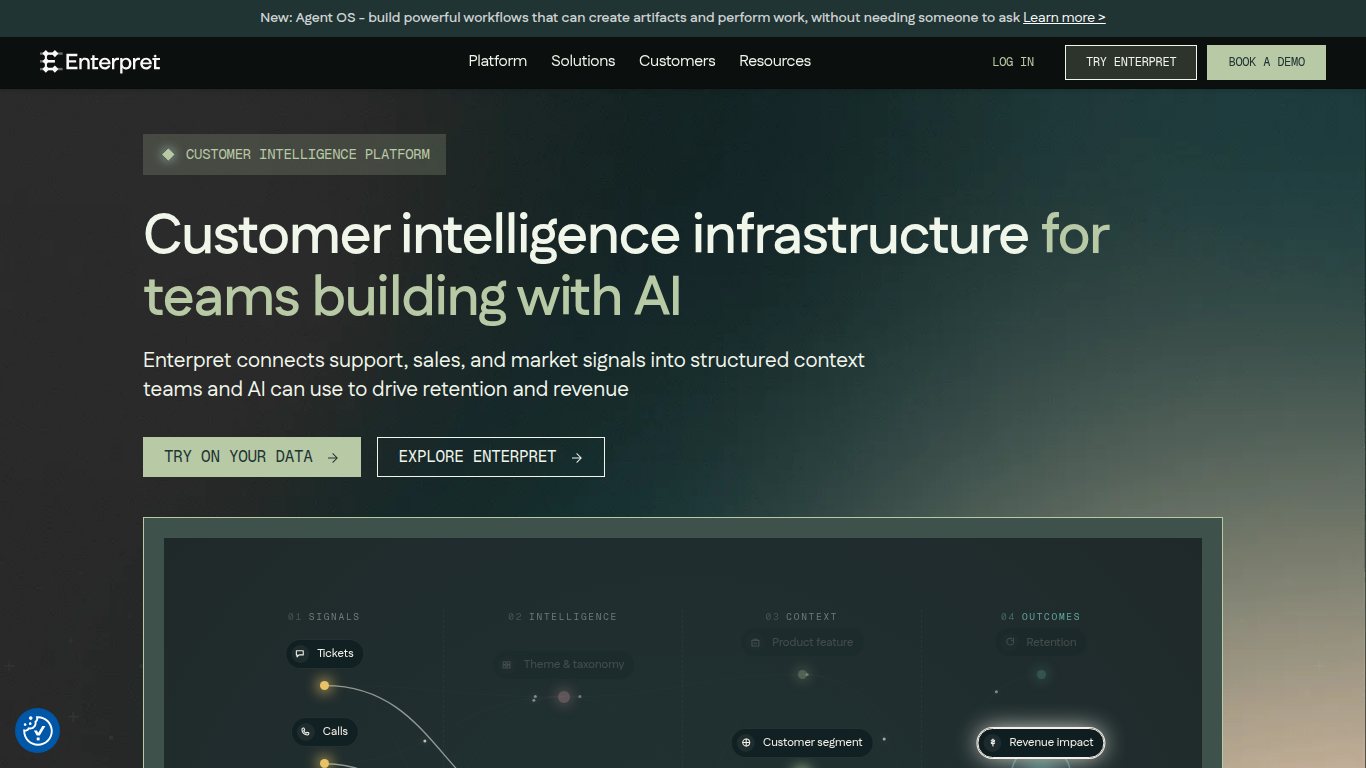
Task: Click the LOG IN link
Action: point(1013,62)
